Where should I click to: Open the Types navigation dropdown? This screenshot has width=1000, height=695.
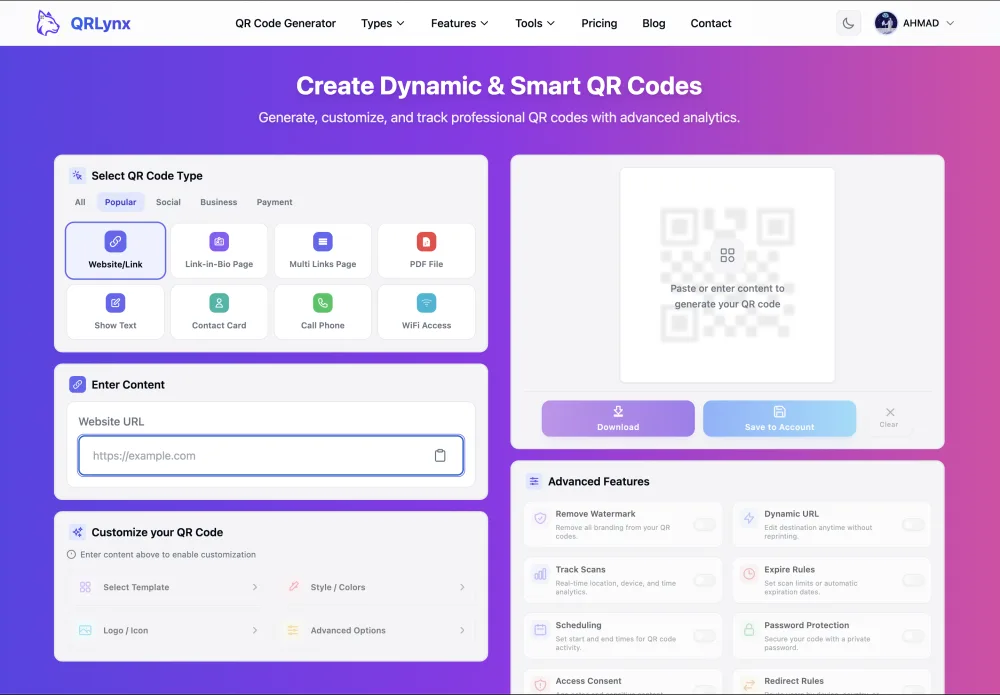[x=382, y=23]
